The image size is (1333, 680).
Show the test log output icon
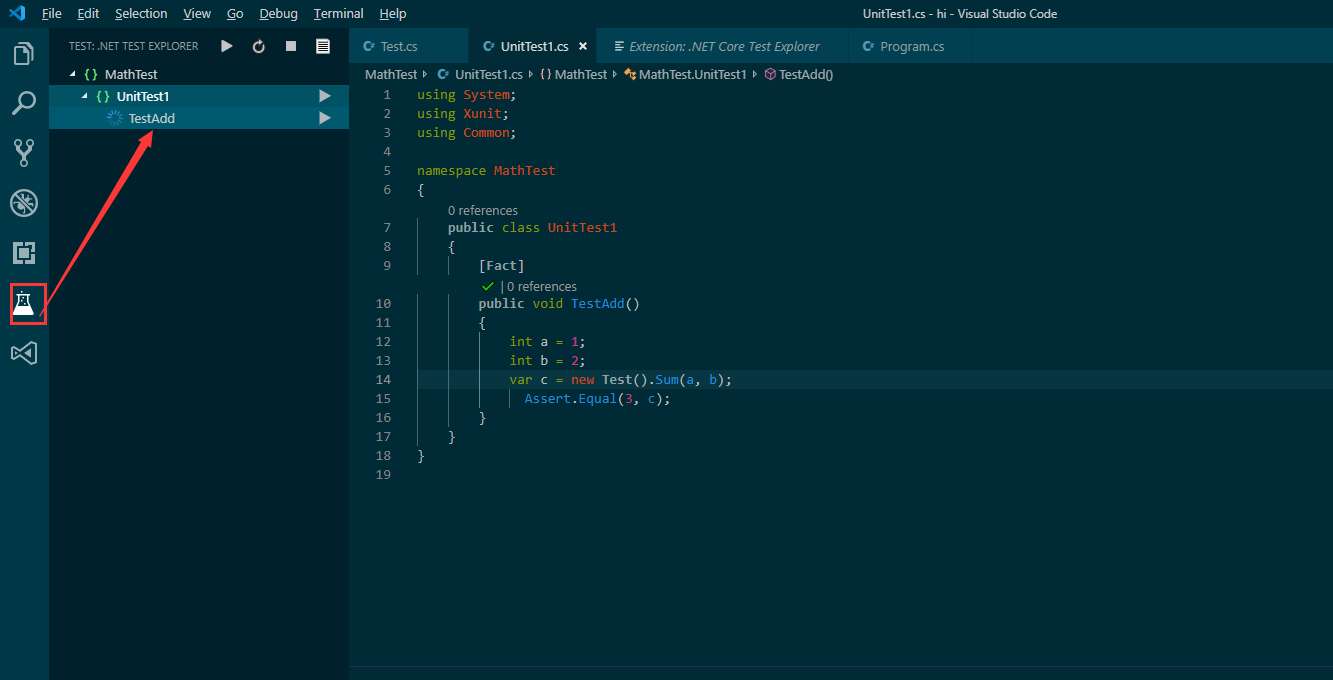coord(322,46)
